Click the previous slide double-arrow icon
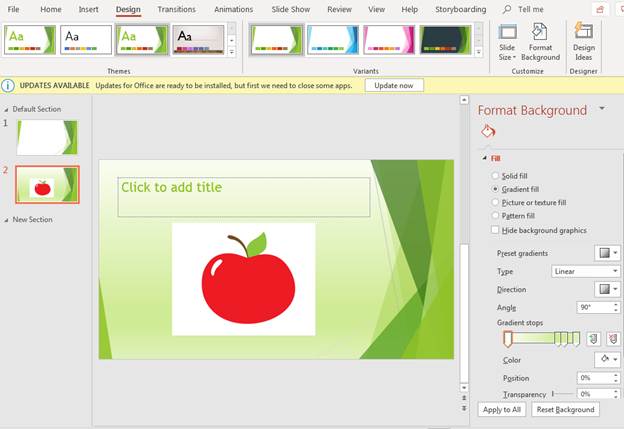 [464, 398]
